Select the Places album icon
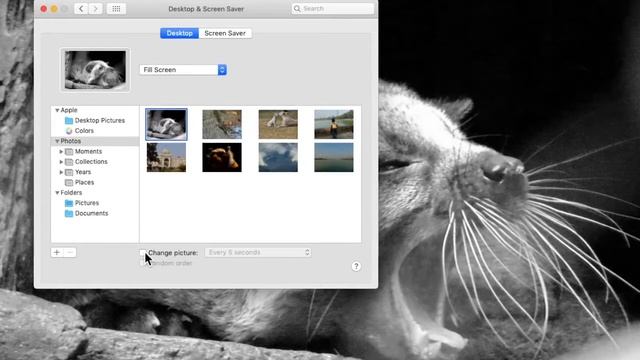The width and height of the screenshot is (640, 360). click(69, 182)
